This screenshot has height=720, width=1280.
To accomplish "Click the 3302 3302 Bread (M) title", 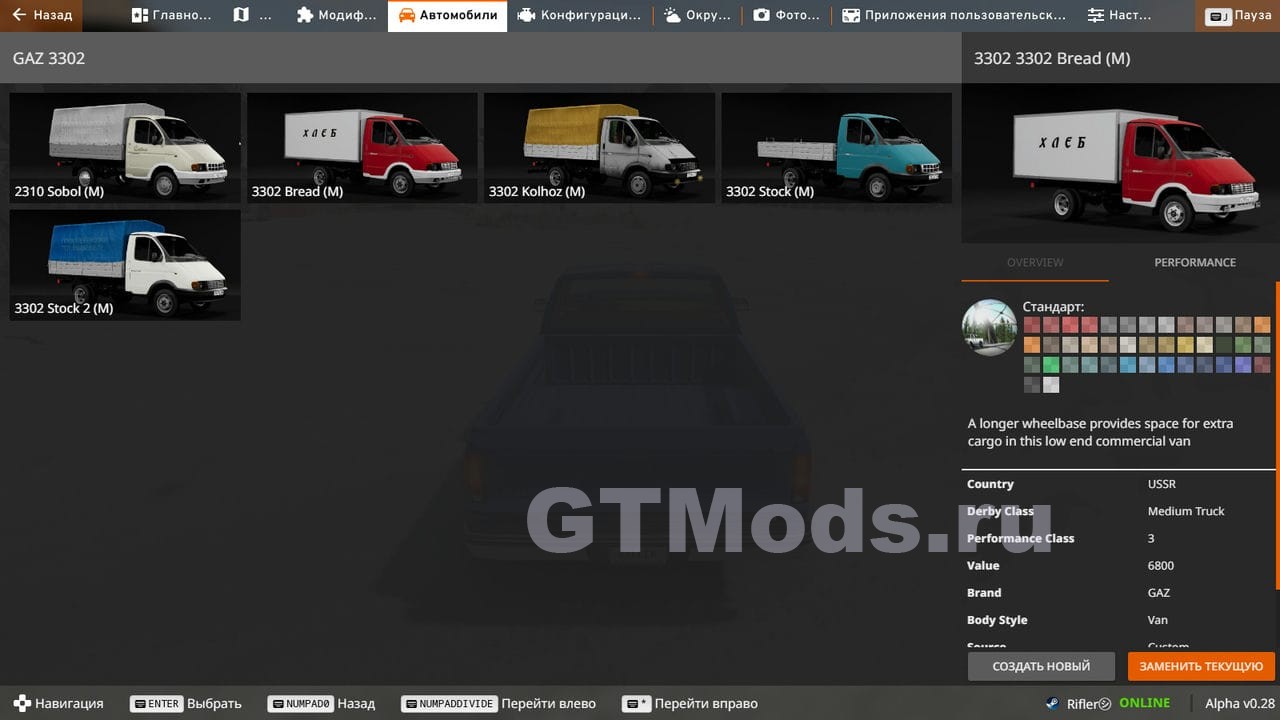I will point(1052,58).
